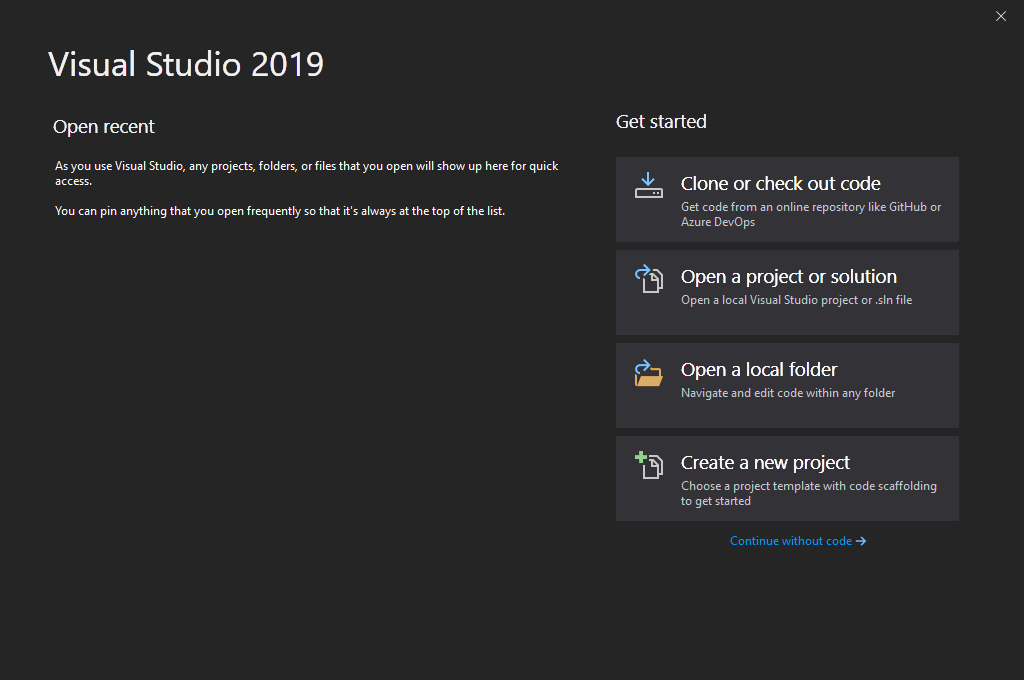The image size is (1024, 680).
Task: Click the Create a new project plus icon
Action: point(648,465)
